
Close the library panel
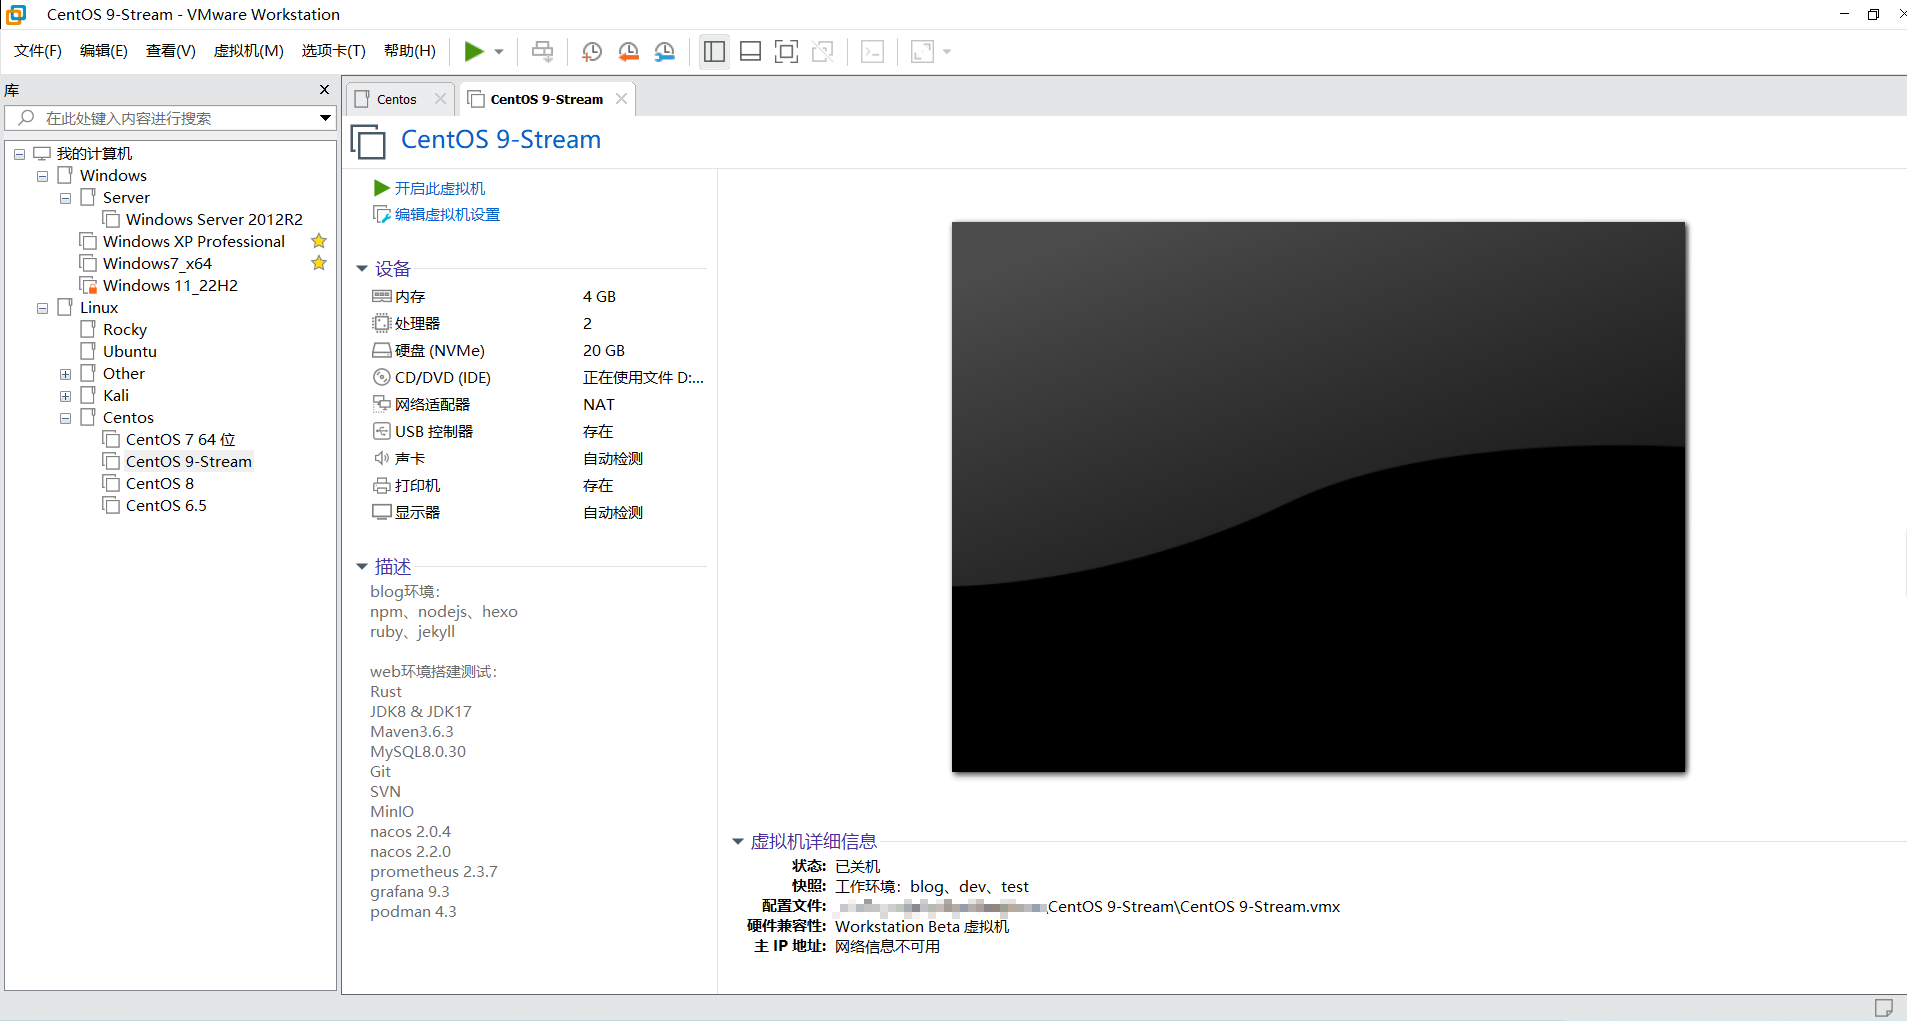[324, 90]
